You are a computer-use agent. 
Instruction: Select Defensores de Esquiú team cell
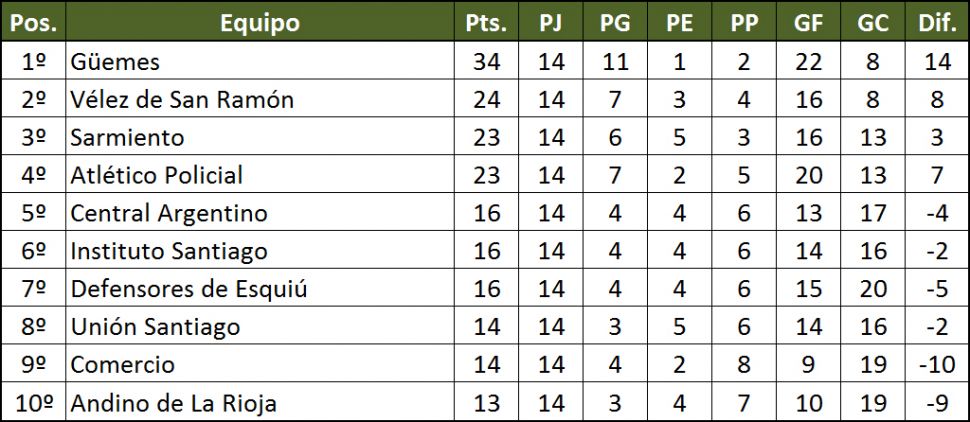(188, 290)
